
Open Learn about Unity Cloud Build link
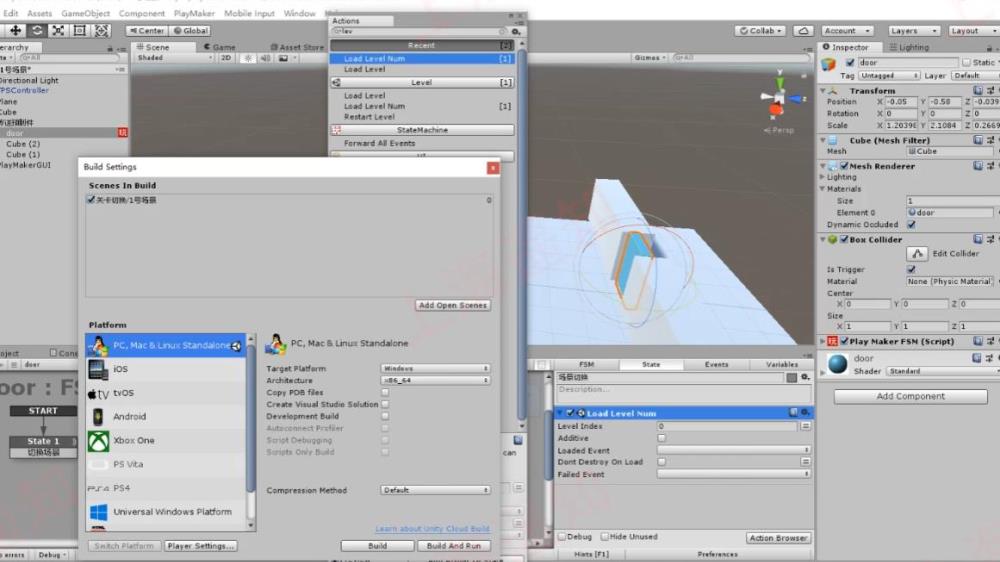[432, 529]
